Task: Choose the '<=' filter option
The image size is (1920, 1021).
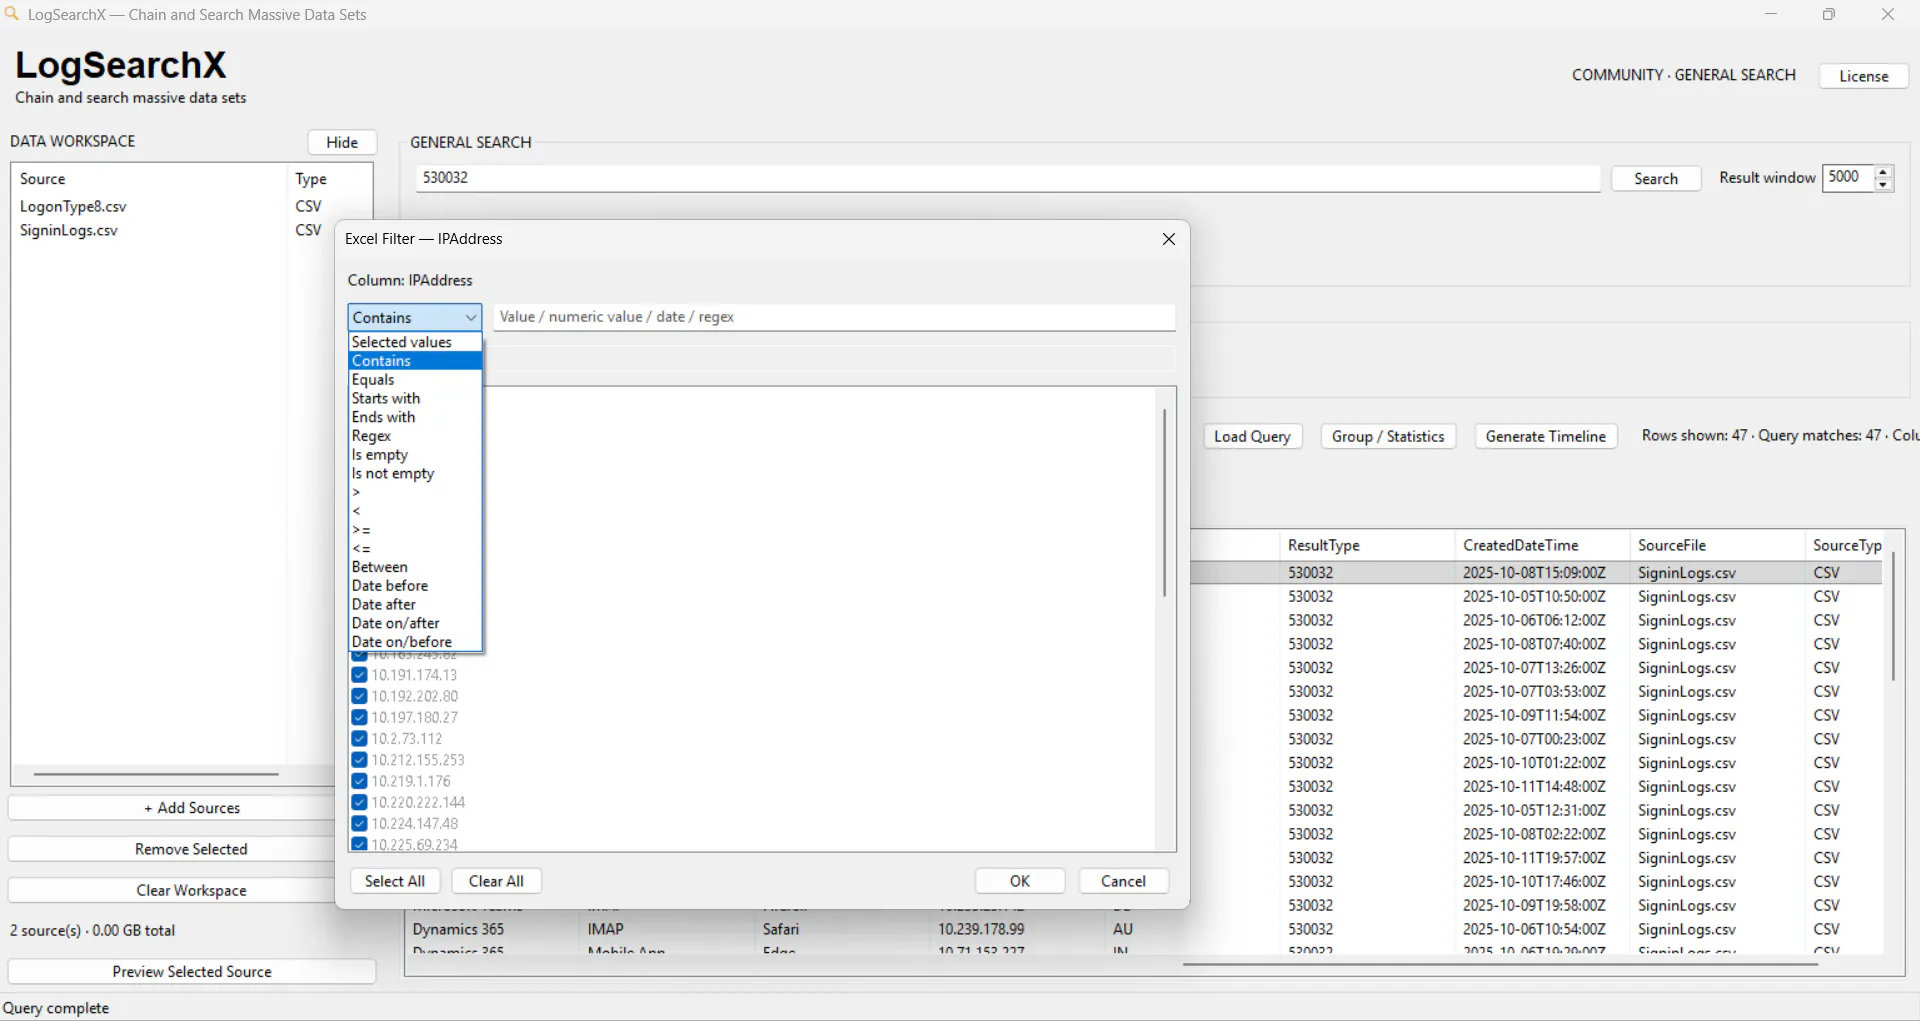Action: point(415,549)
